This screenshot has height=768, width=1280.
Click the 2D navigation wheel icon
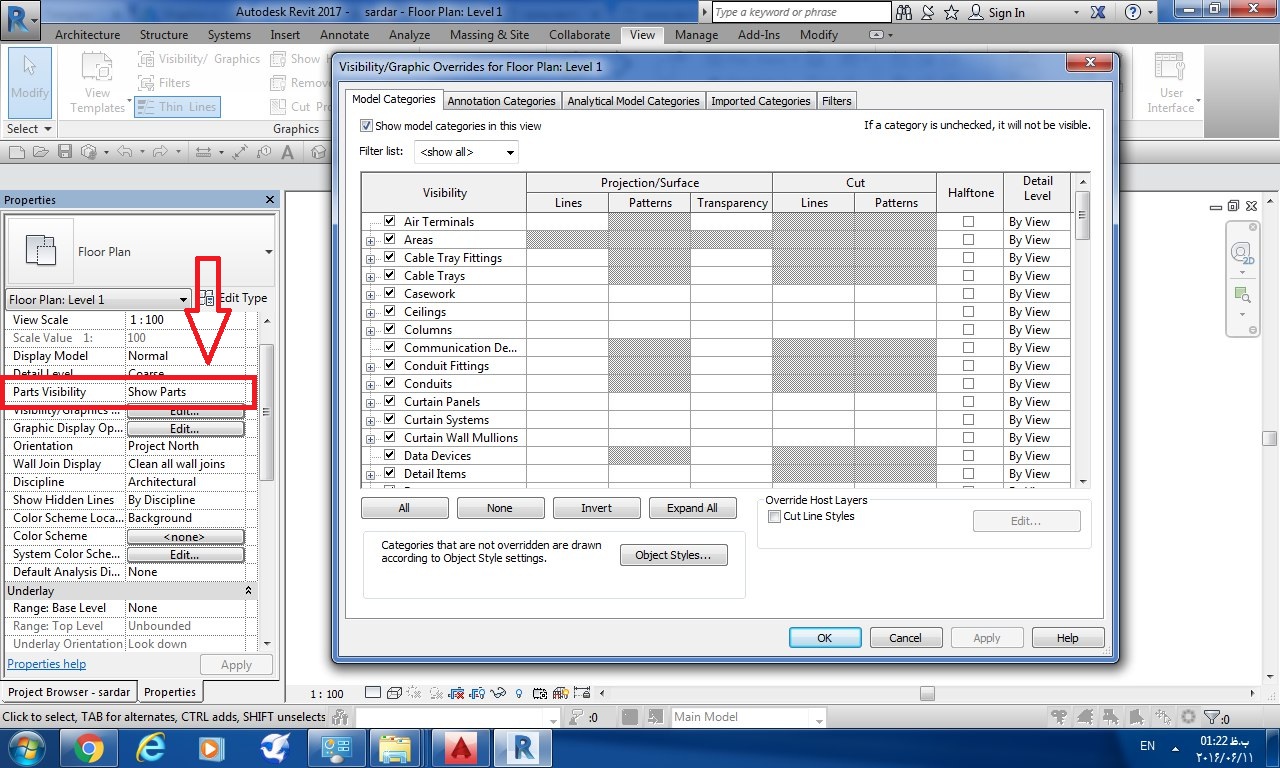click(1242, 252)
